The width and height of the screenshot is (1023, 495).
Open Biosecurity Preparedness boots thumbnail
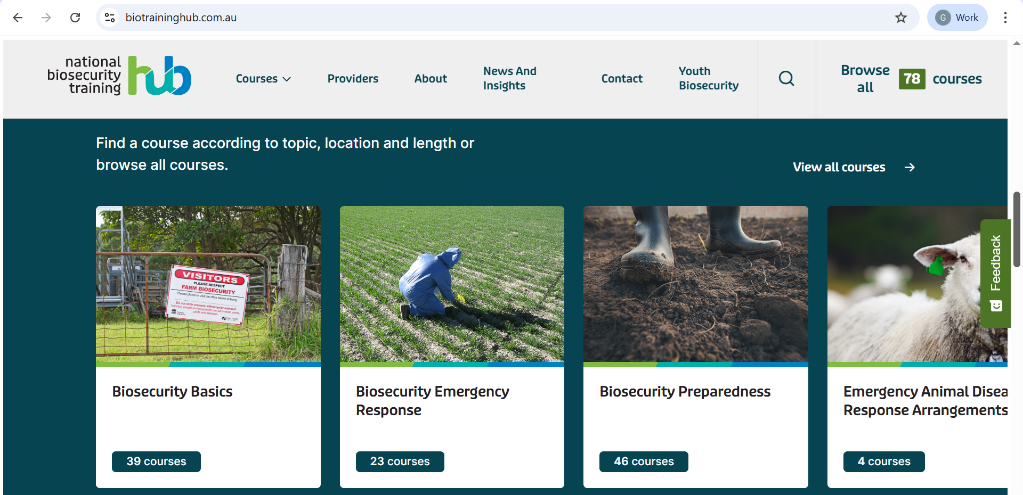[695, 284]
